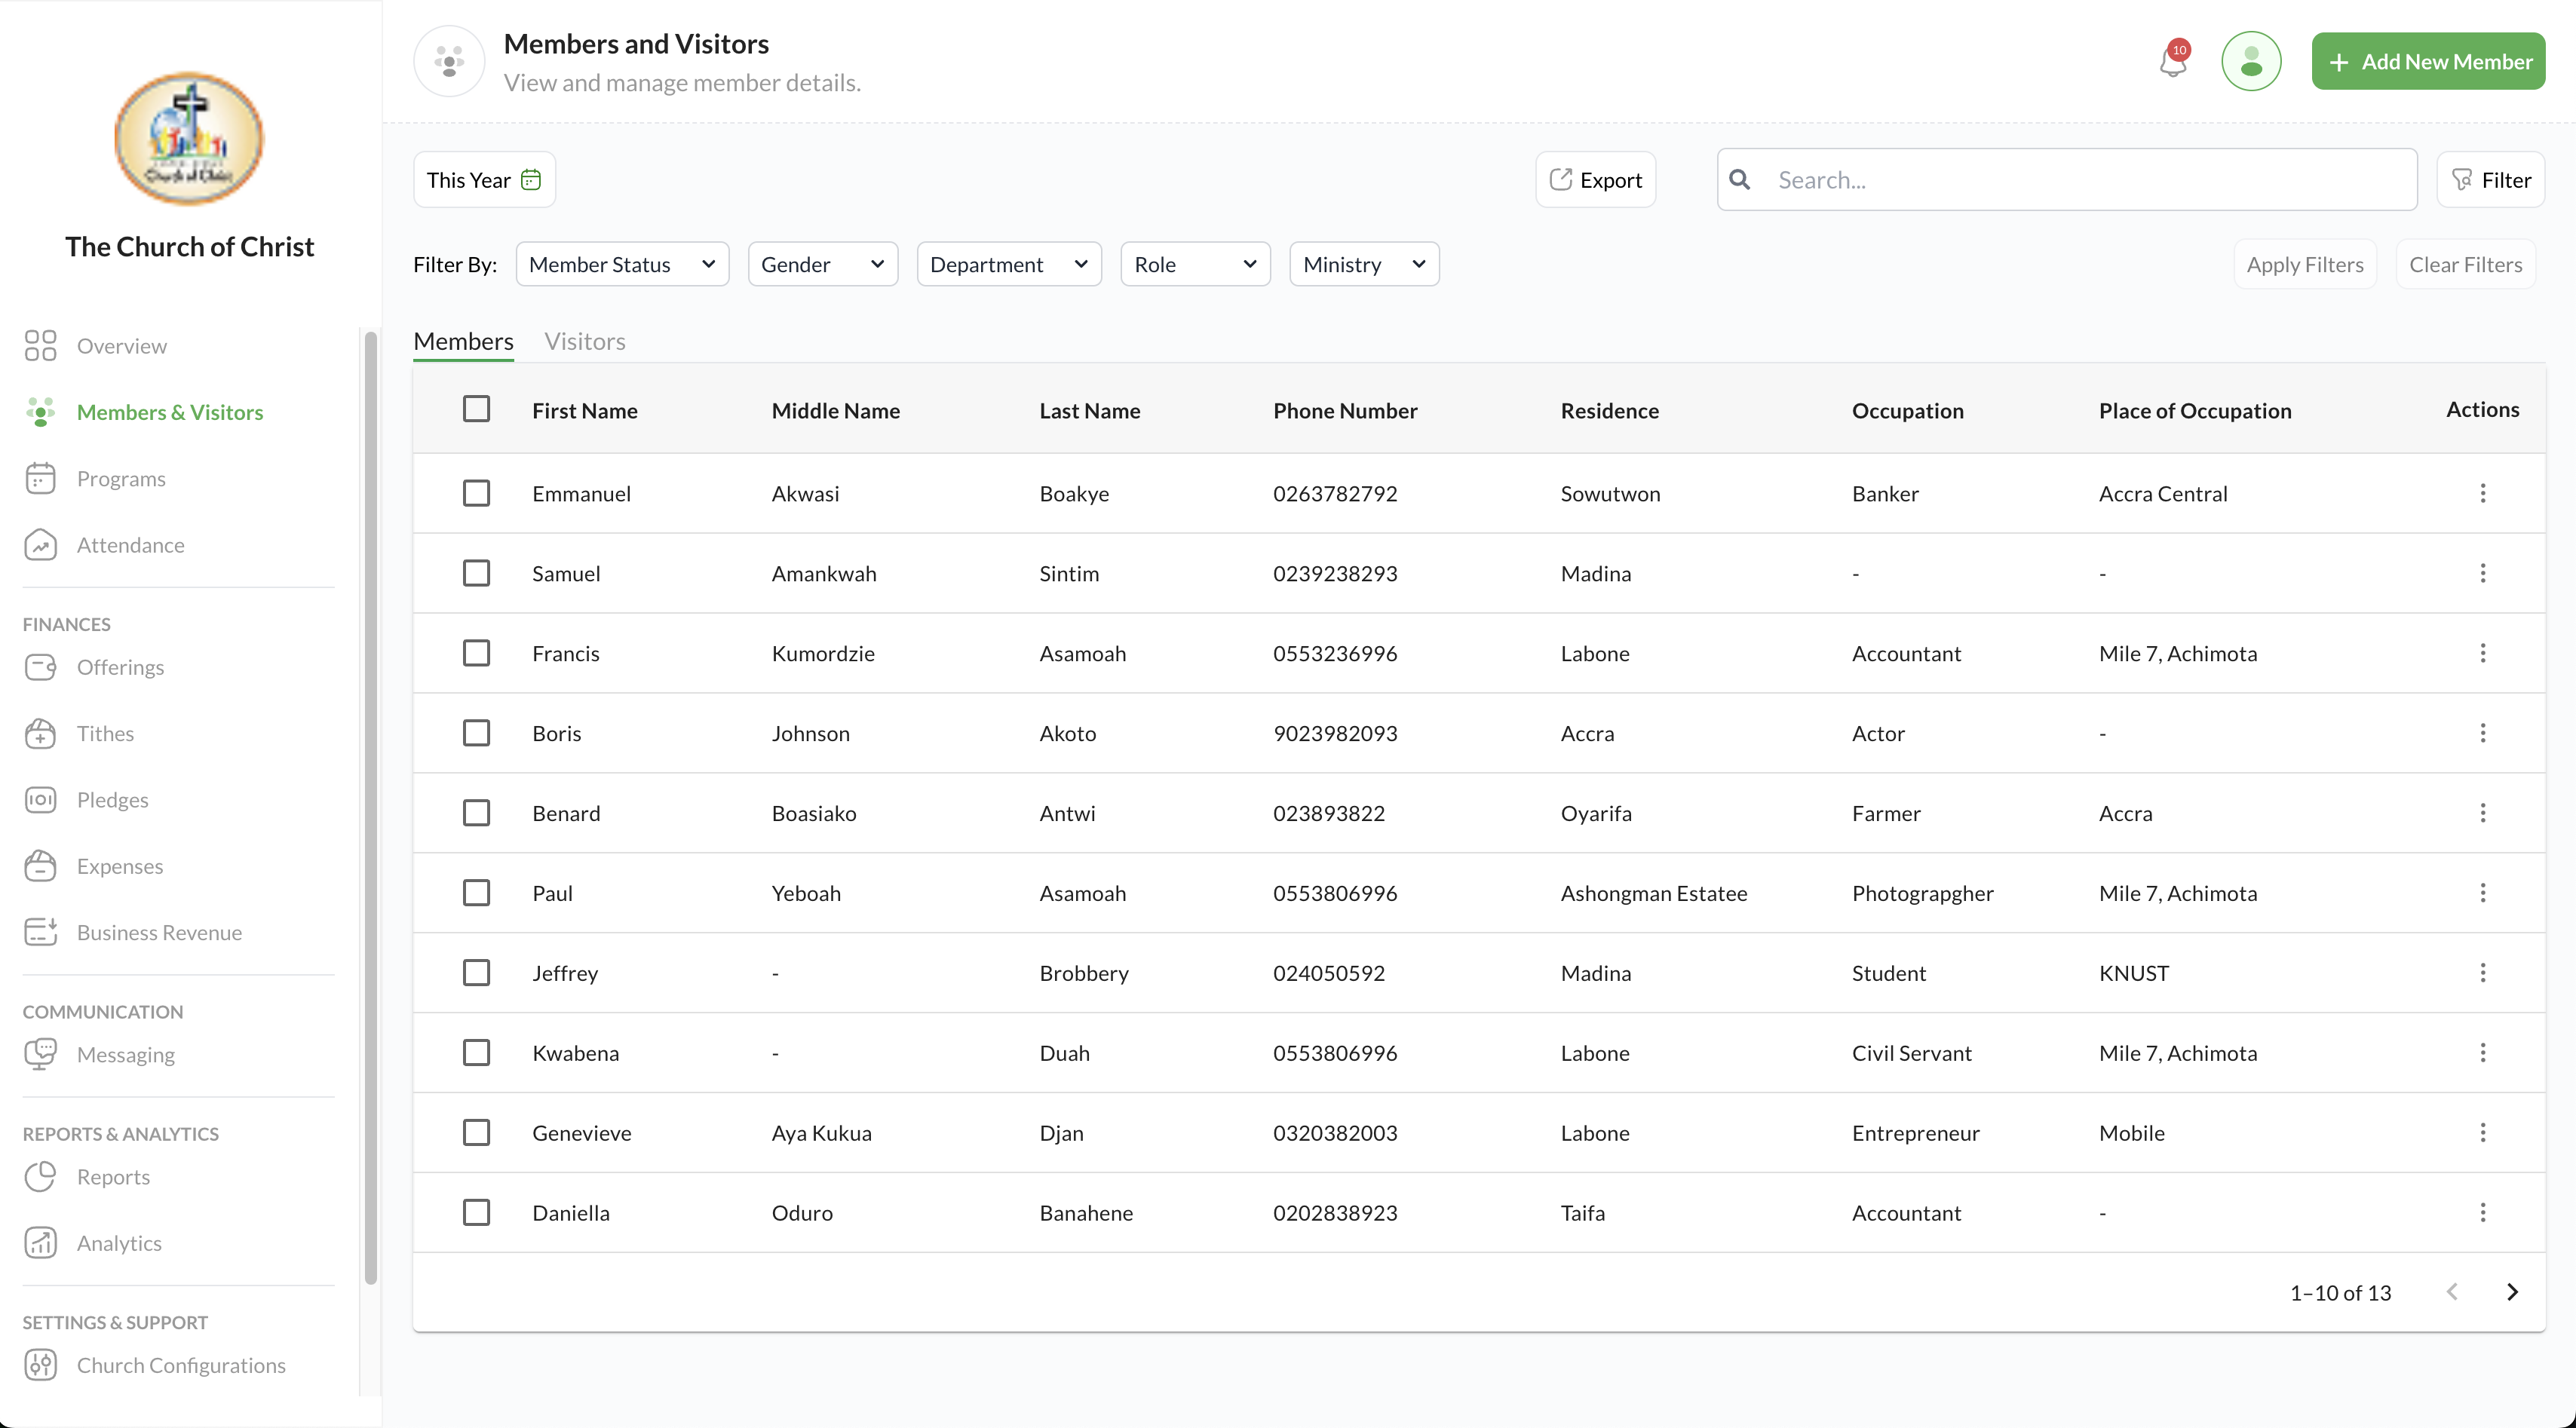Open actions menu for Kwabena Duah
Viewport: 2576px width, 1428px height.
click(x=2482, y=1053)
